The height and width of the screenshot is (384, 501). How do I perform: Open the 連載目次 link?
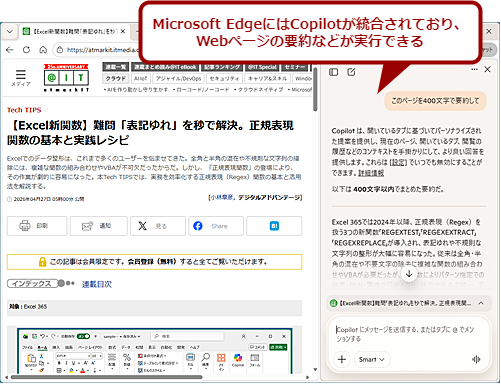pos(97,284)
